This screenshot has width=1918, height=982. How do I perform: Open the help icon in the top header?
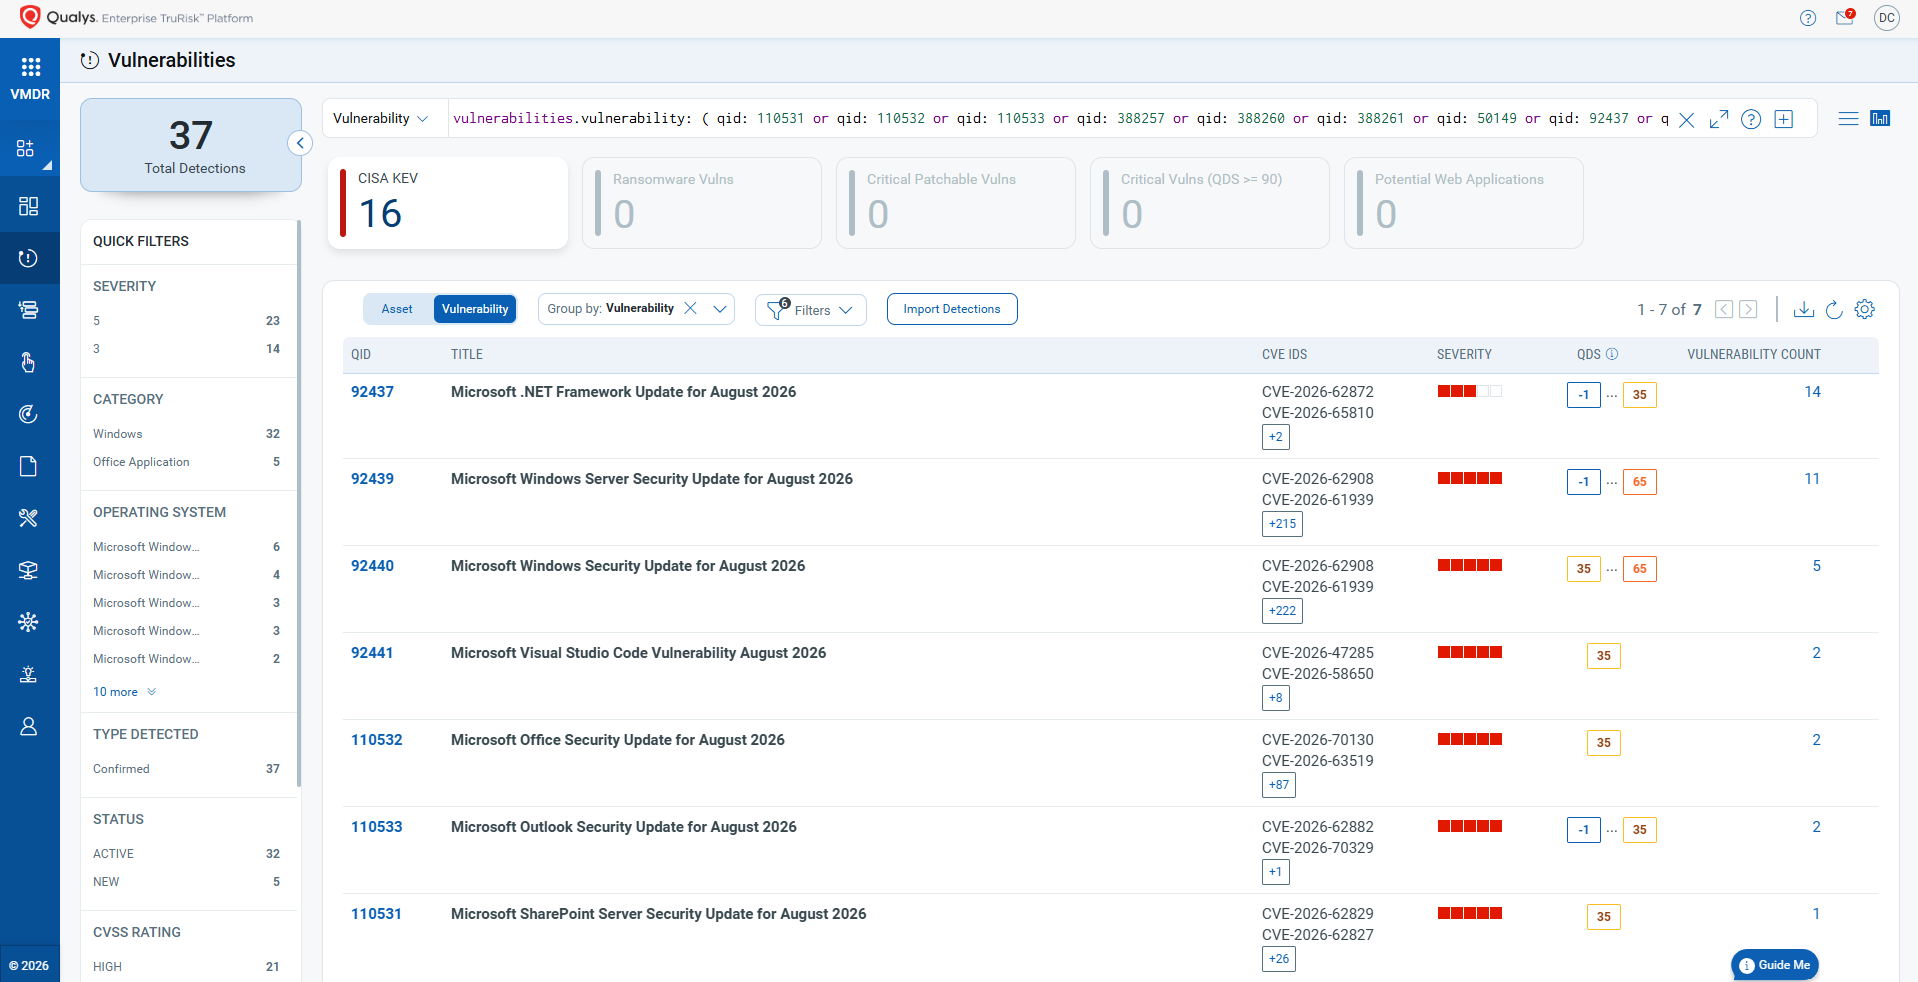(x=1808, y=18)
